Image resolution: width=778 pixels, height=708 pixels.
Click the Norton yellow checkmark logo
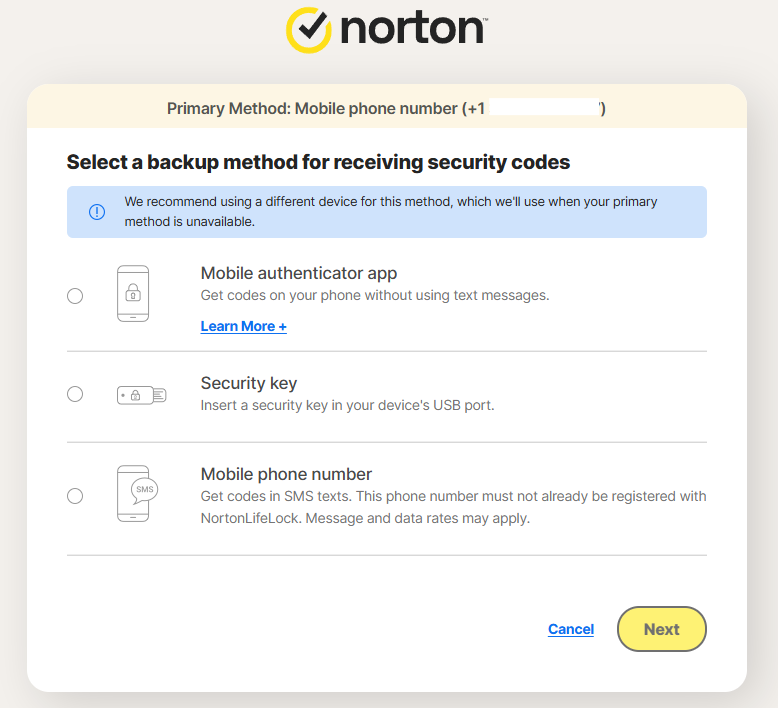[x=309, y=30]
